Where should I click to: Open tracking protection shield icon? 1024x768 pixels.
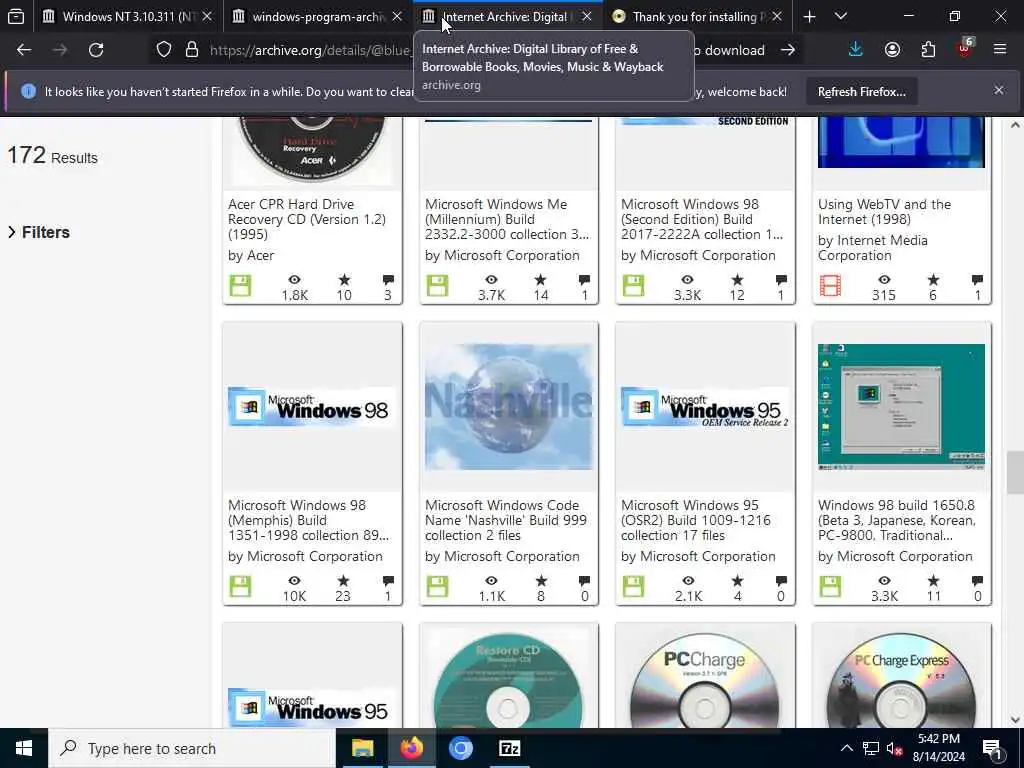click(x=164, y=50)
